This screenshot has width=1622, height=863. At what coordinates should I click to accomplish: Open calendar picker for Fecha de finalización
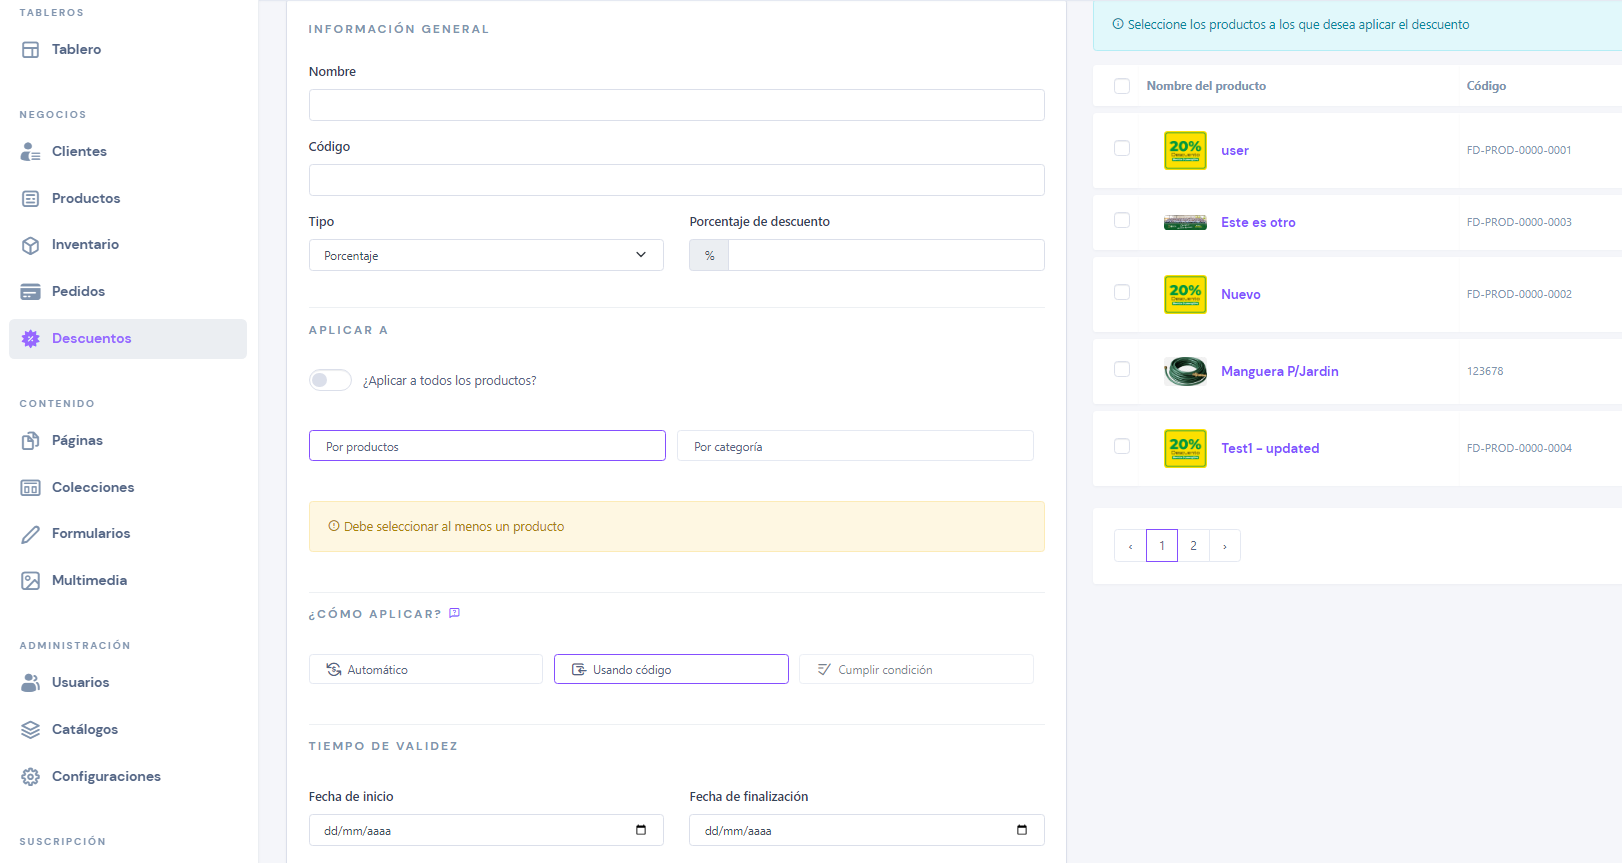[x=1022, y=830]
